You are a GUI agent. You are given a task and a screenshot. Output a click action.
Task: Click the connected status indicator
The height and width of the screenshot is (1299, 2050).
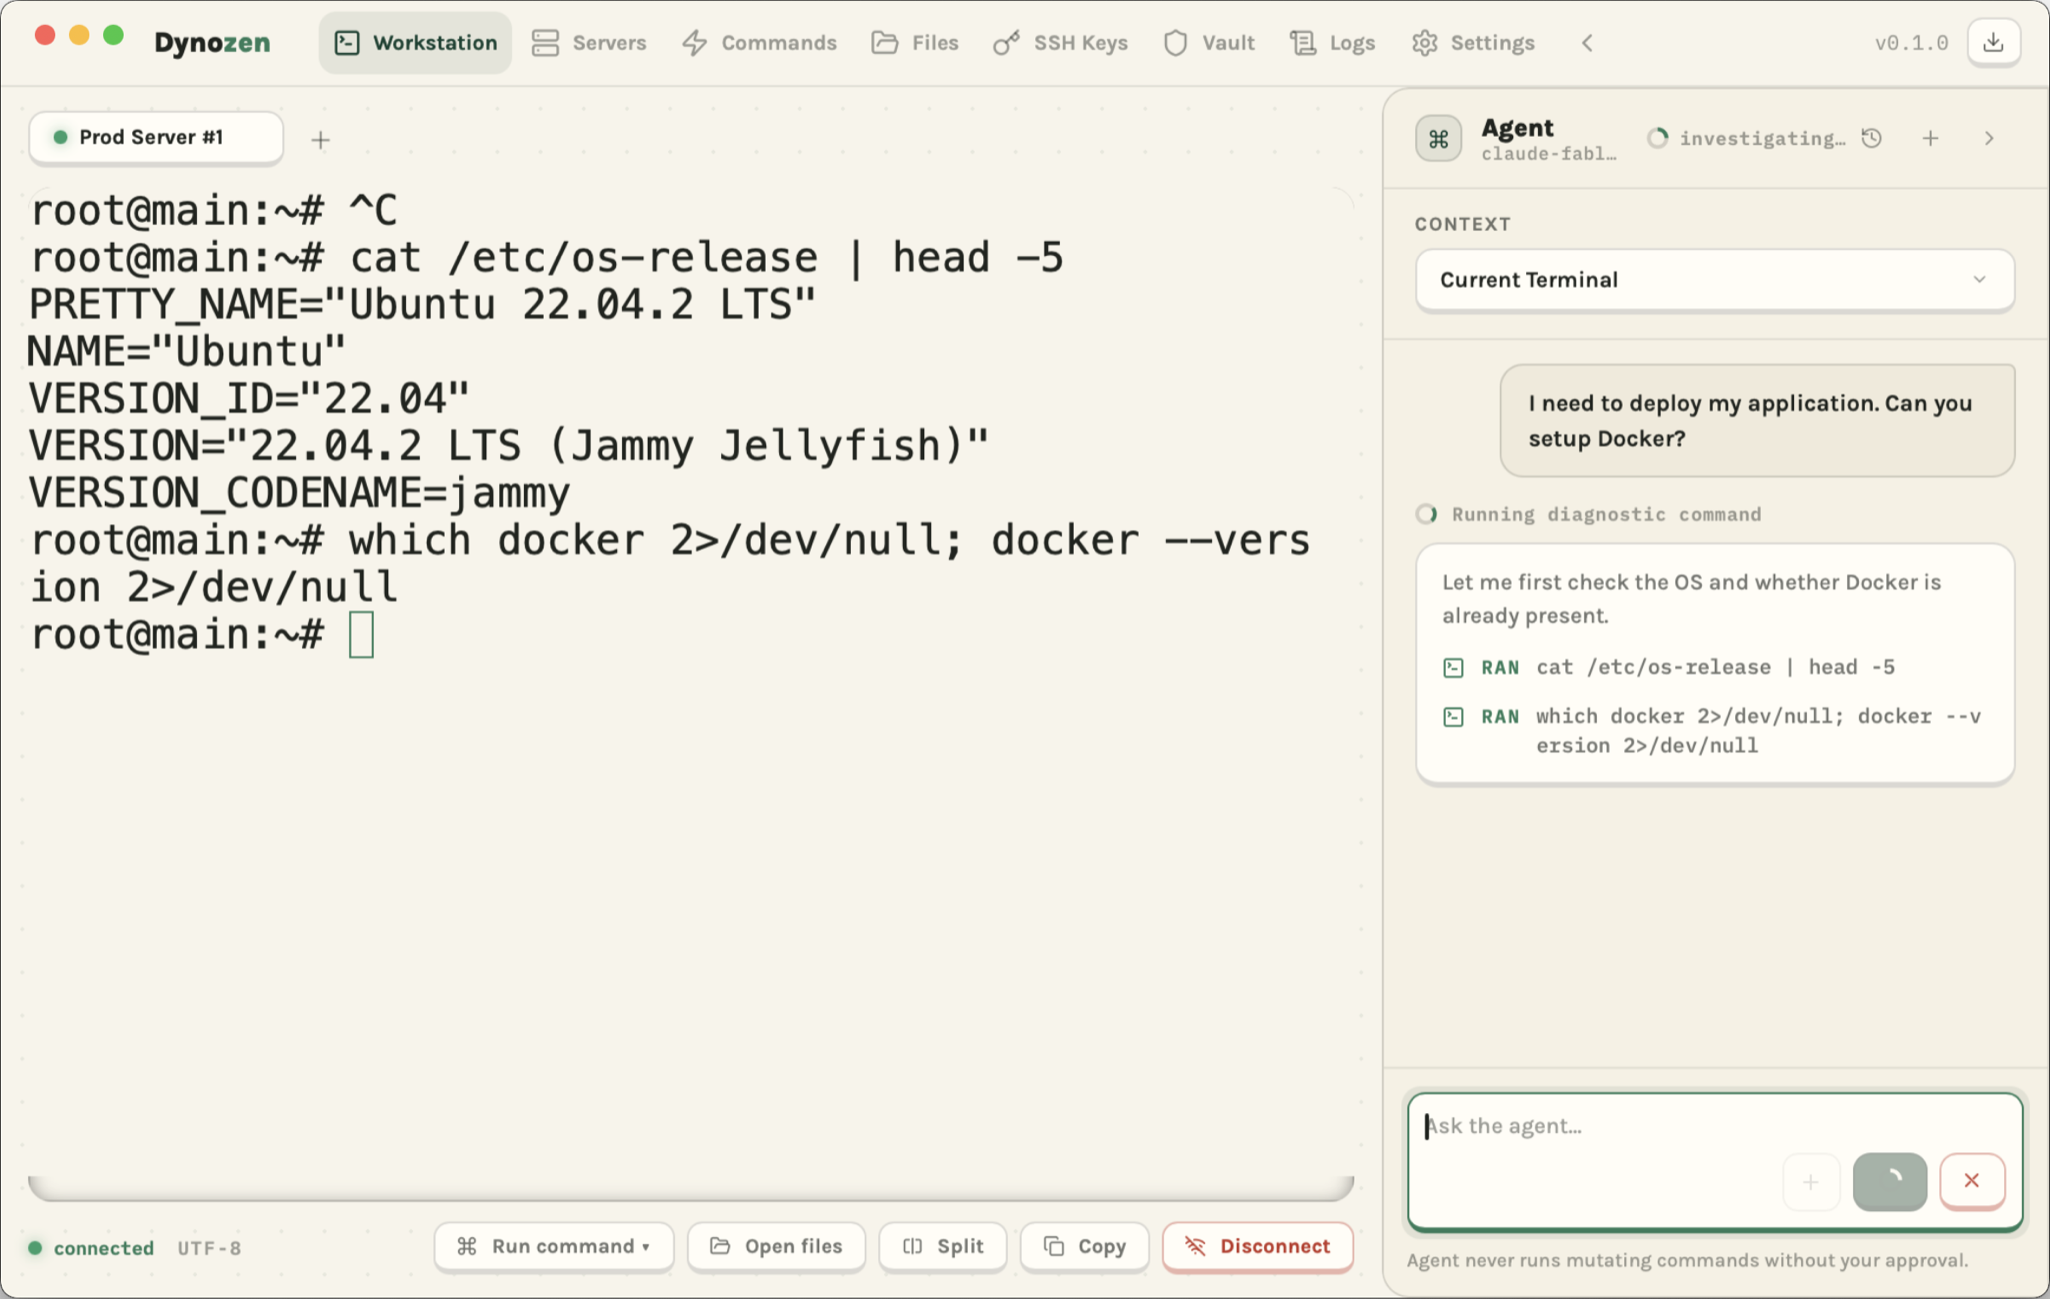(91, 1248)
